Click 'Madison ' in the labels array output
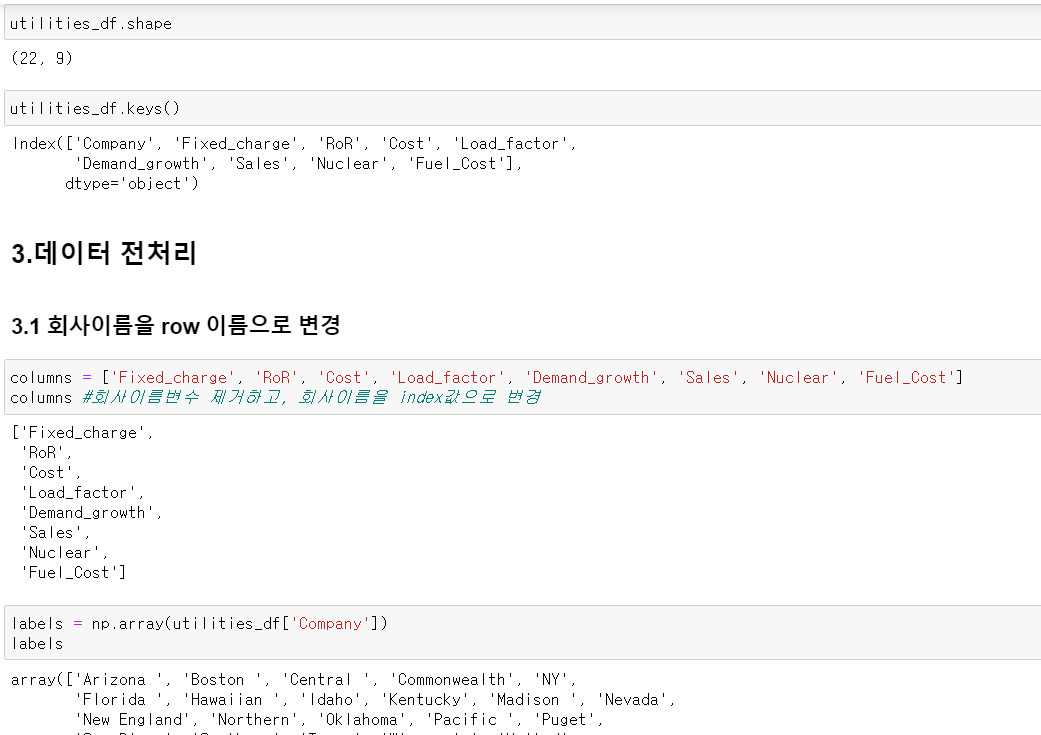 coord(532,700)
